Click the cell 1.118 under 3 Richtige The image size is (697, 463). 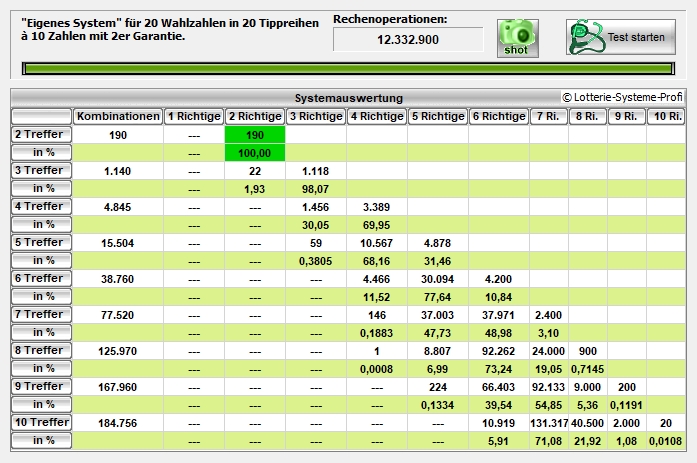coord(316,171)
